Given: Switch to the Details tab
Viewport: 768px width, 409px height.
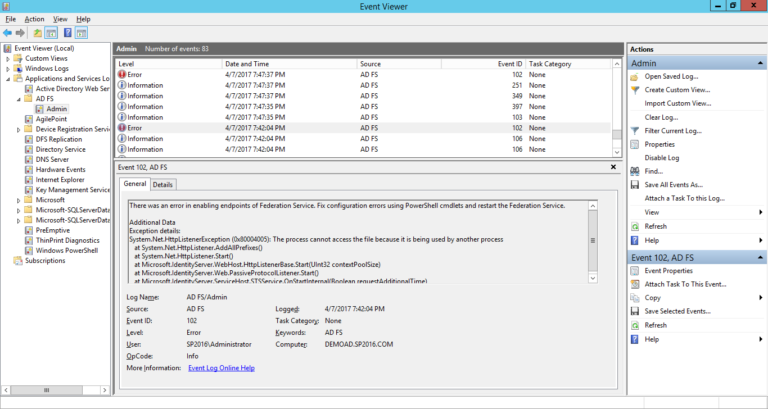Looking at the screenshot, I should 163,185.
